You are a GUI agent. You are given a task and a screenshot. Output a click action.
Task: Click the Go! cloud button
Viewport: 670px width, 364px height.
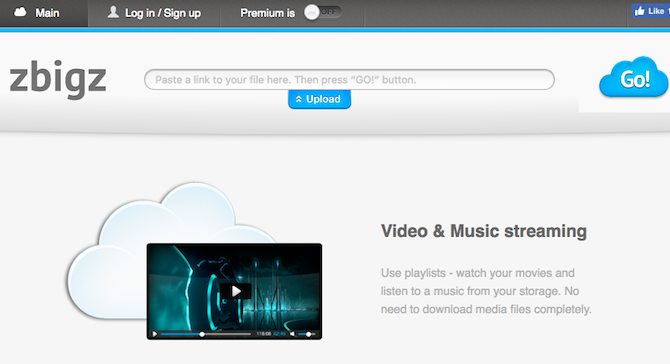(x=634, y=78)
